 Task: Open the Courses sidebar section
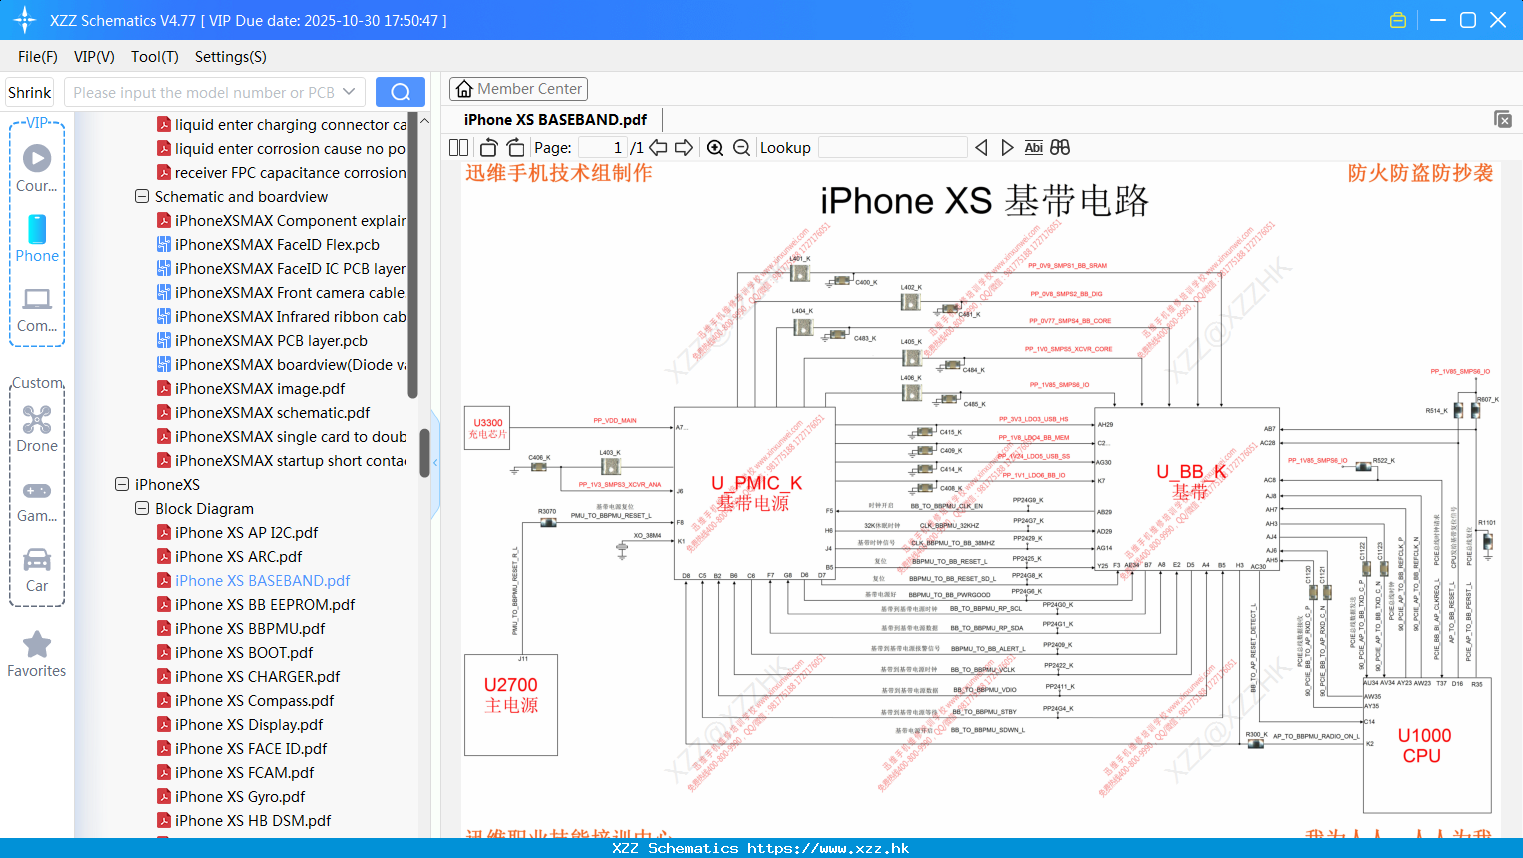point(37,168)
